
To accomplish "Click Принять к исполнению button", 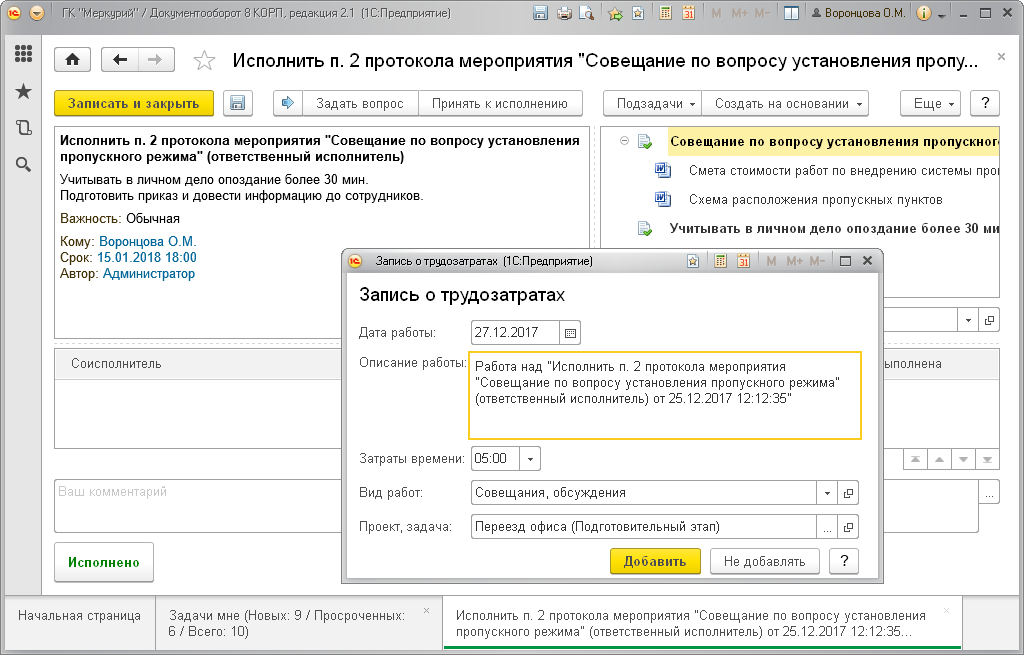I will click(x=500, y=103).
